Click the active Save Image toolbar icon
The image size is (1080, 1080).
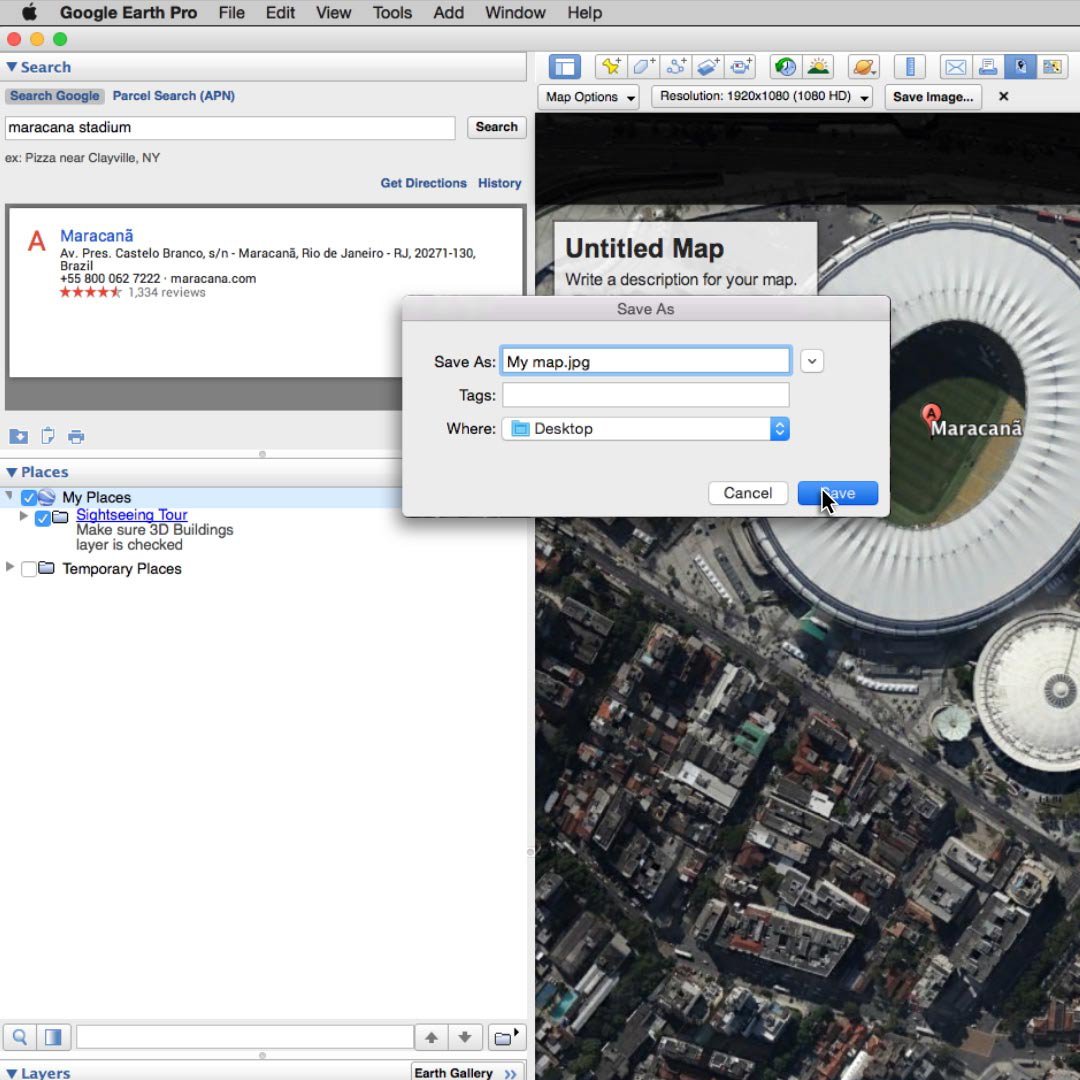point(1020,67)
